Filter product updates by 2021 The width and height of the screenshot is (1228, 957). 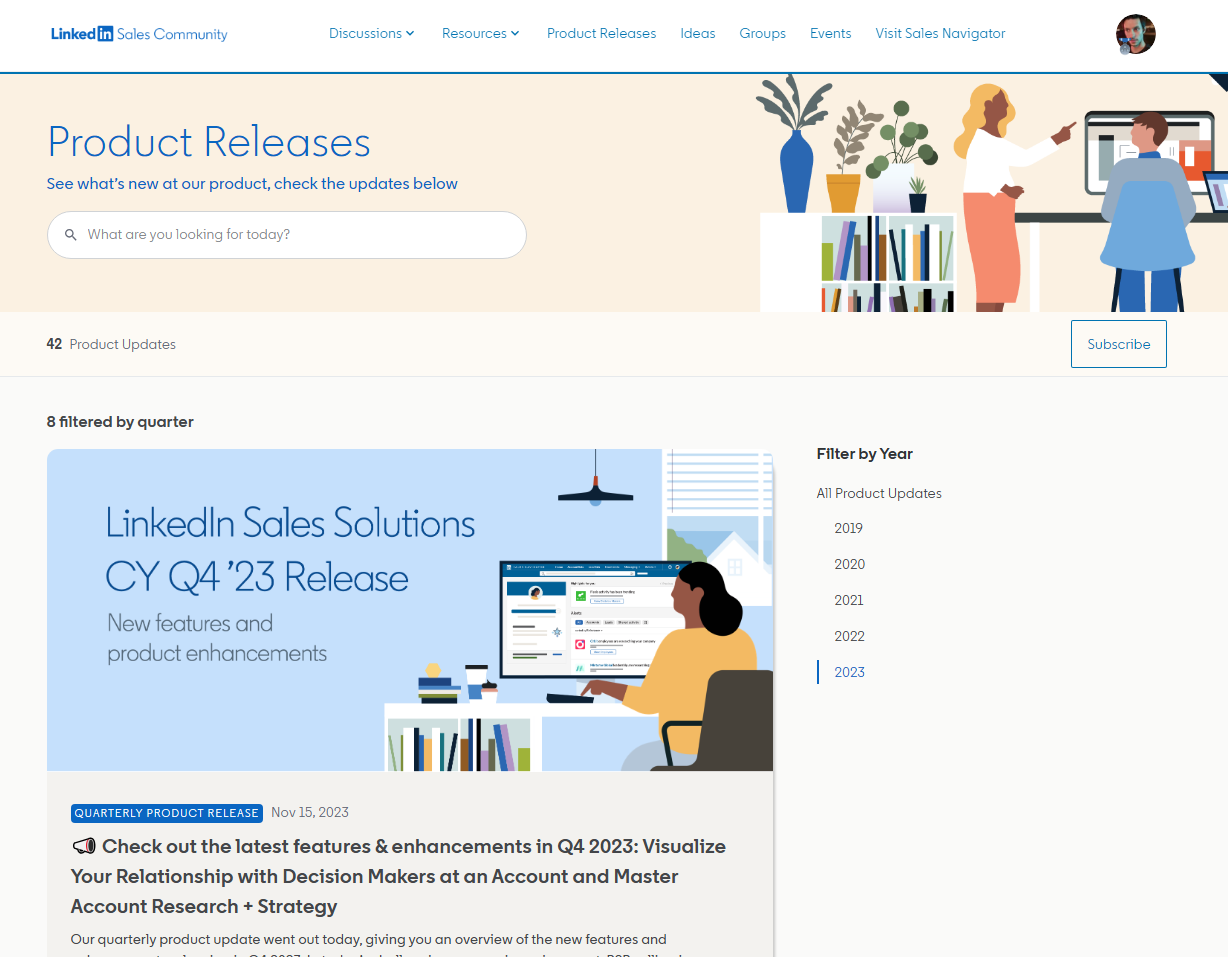coord(848,600)
